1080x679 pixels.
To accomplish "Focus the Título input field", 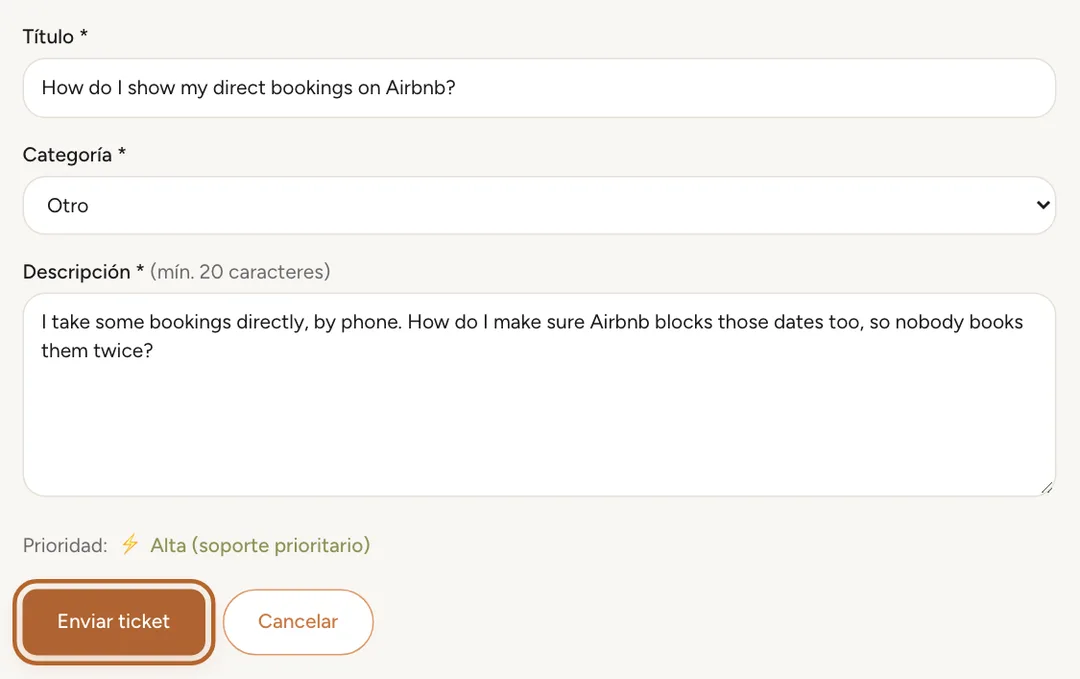I will point(539,87).
